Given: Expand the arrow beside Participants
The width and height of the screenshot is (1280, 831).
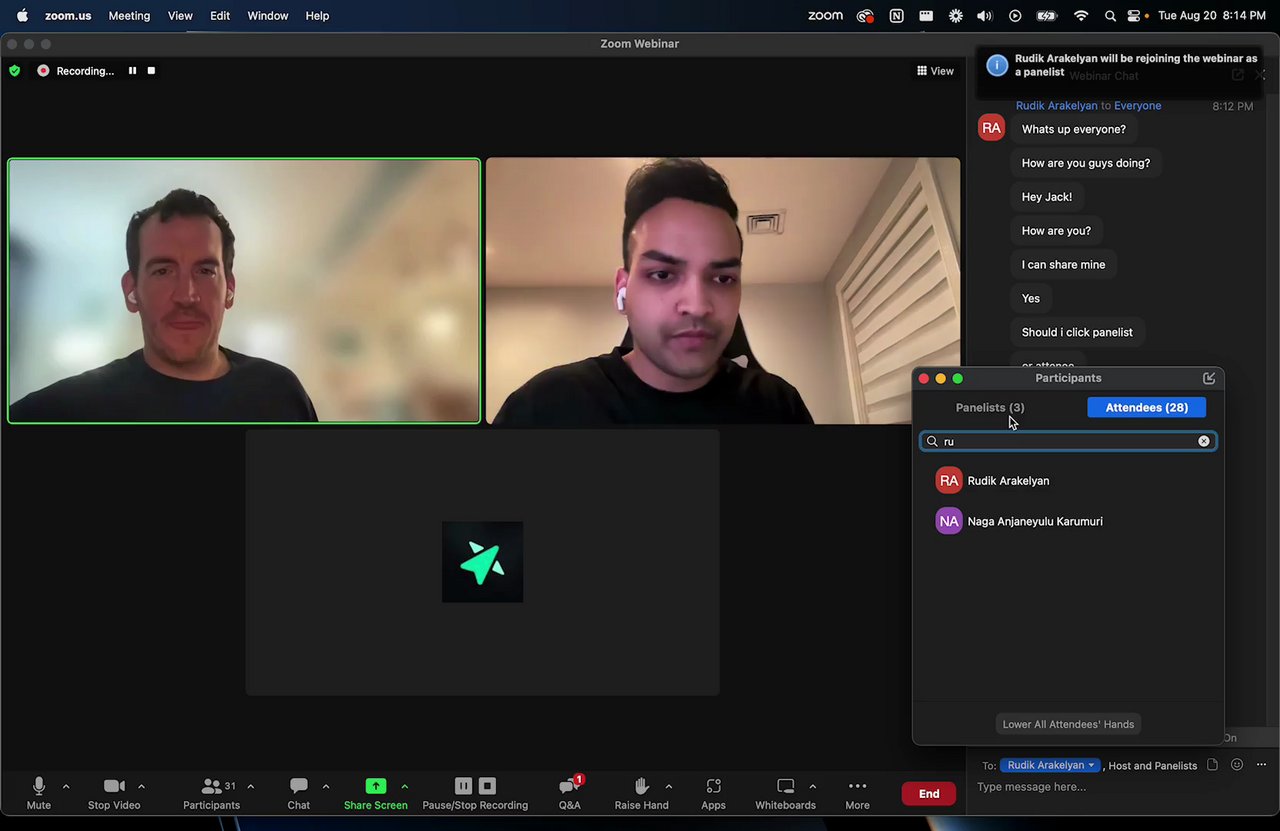Looking at the screenshot, I should pyautogui.click(x=250, y=786).
